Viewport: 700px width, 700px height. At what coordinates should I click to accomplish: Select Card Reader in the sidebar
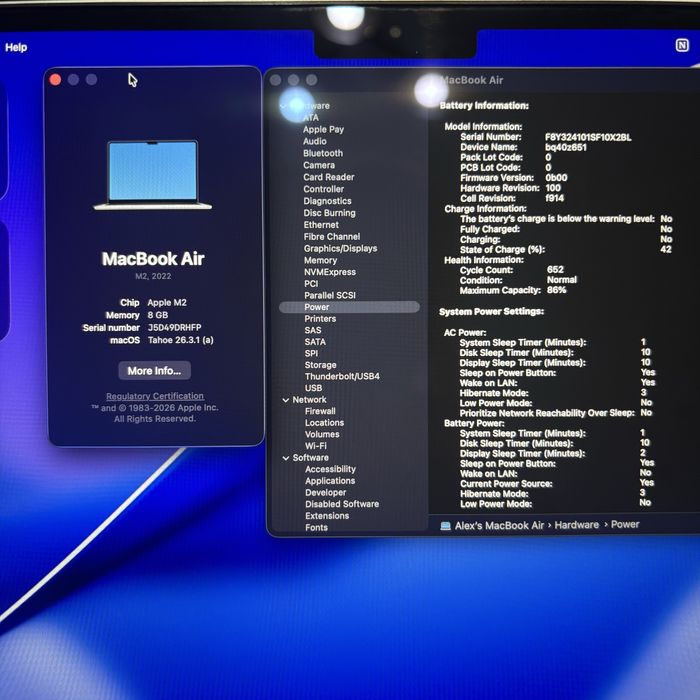(x=329, y=177)
